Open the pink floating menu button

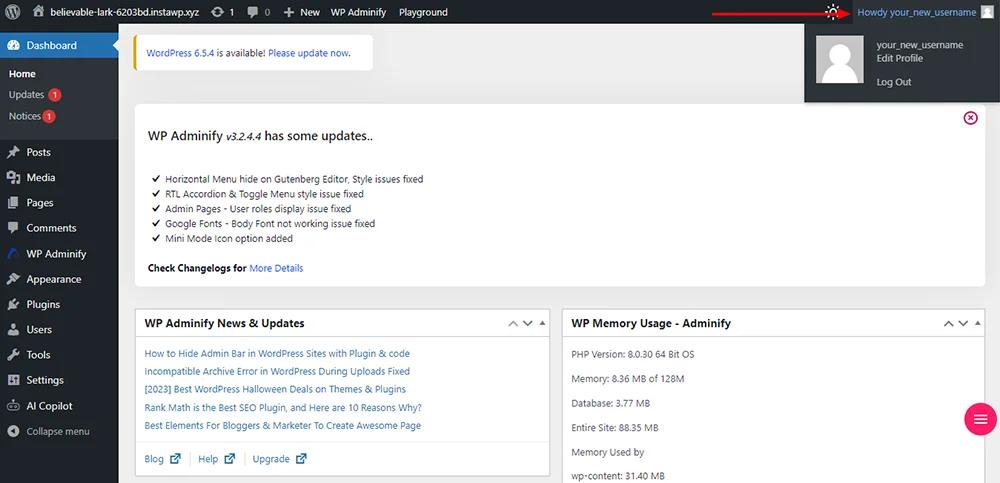[x=980, y=419]
